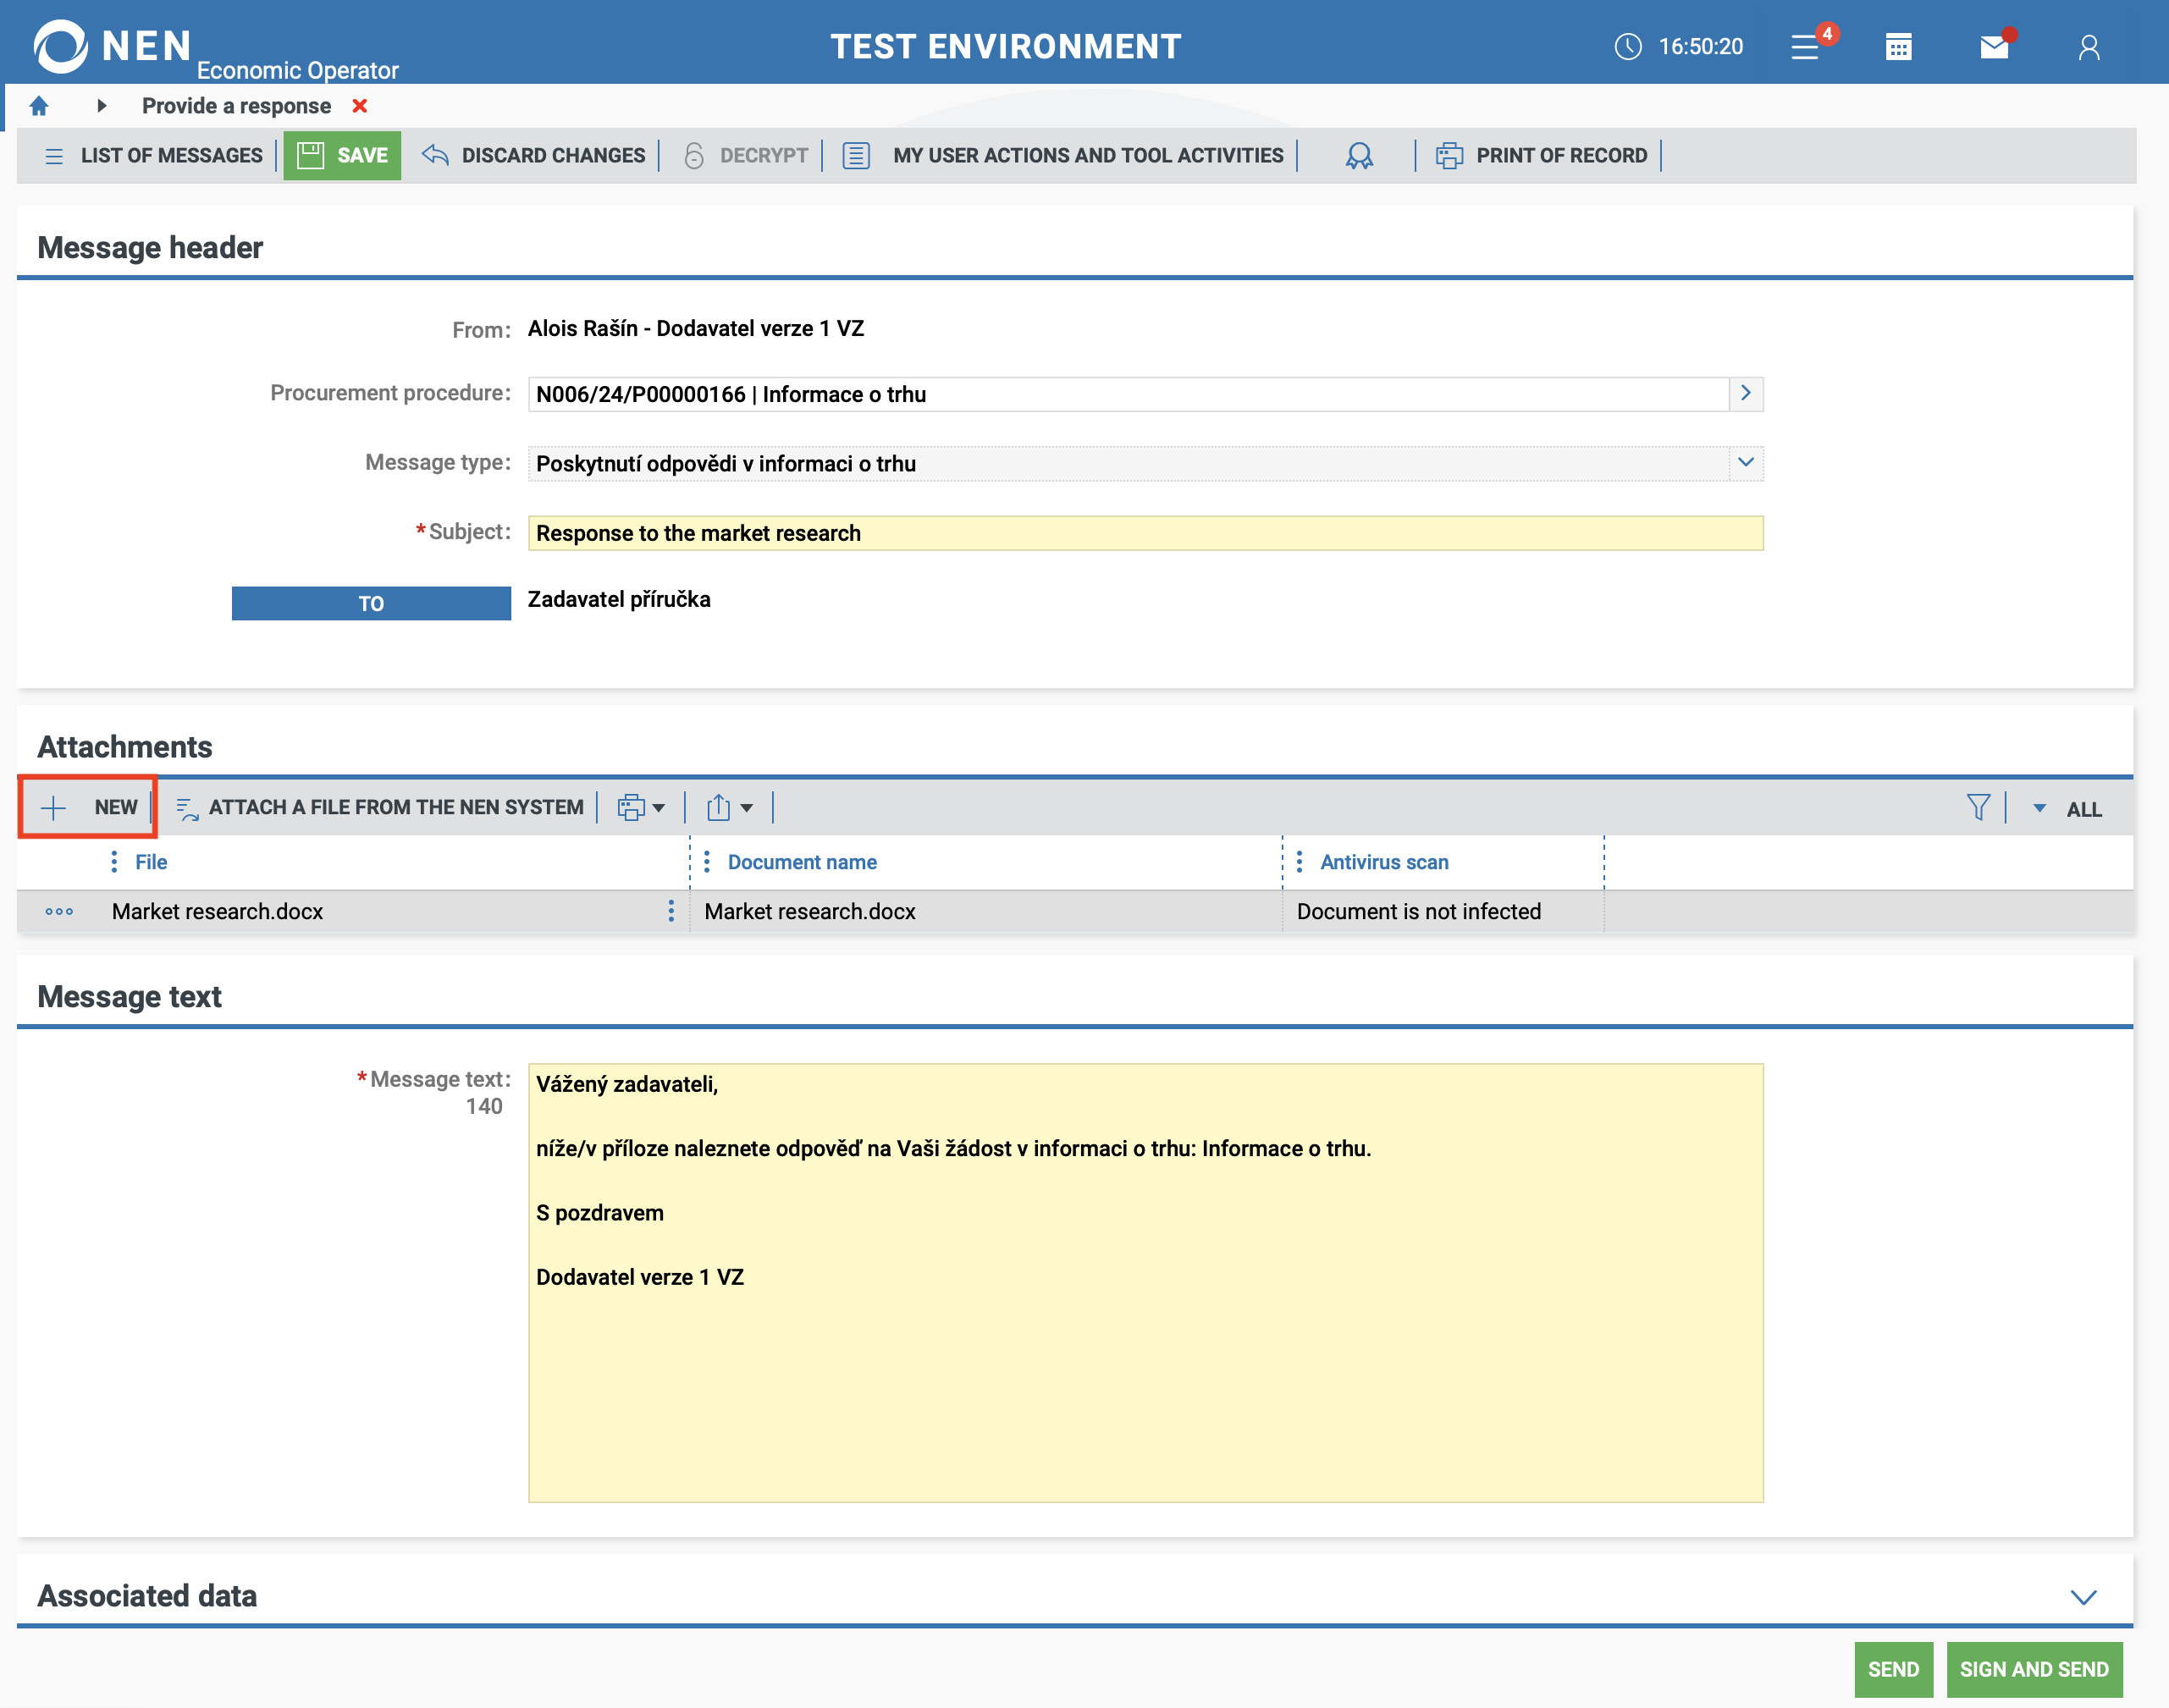Open the Procurement procedure arrow link
The image size is (2169, 1708).
(1745, 393)
